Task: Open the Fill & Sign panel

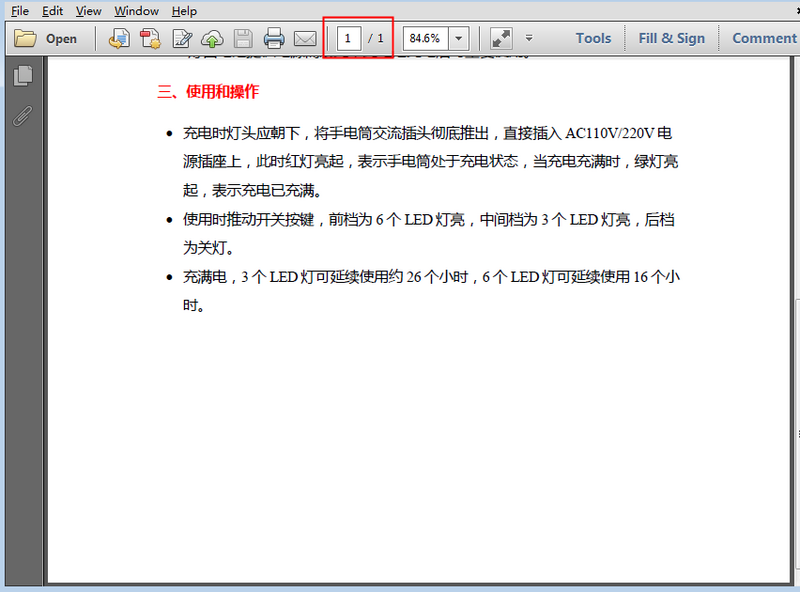Action: coord(671,38)
